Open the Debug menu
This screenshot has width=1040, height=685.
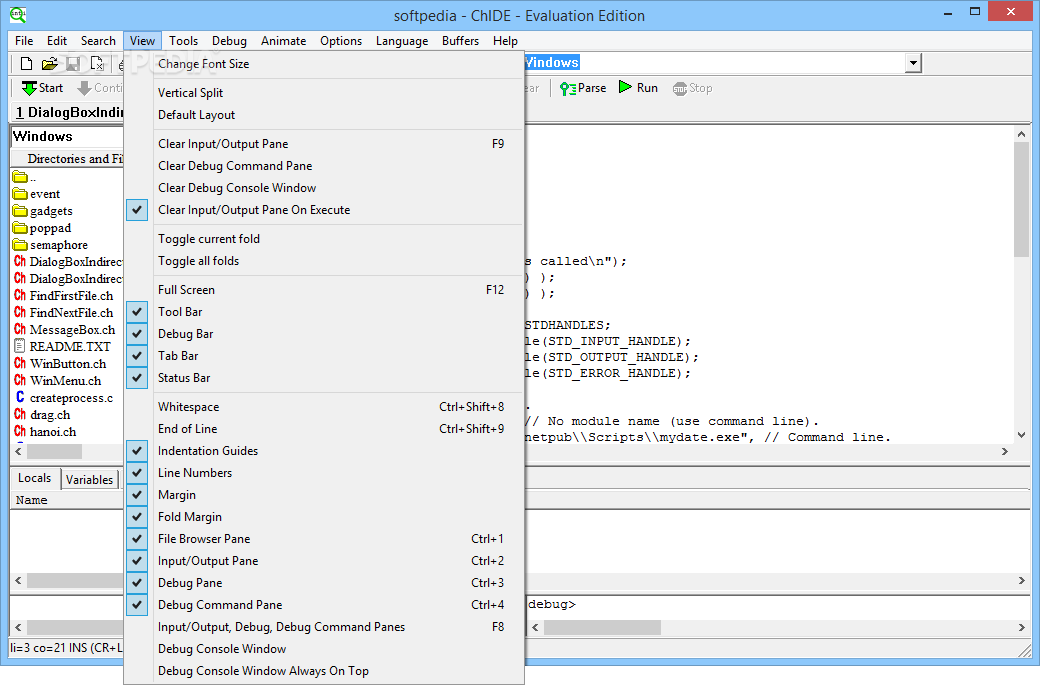229,40
